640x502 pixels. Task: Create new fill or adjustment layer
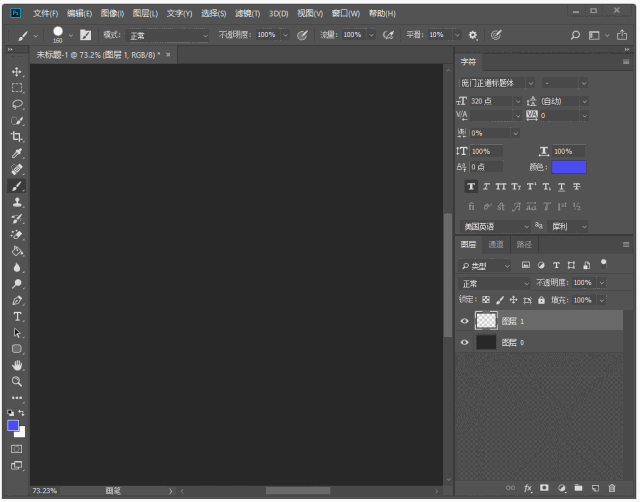point(562,488)
